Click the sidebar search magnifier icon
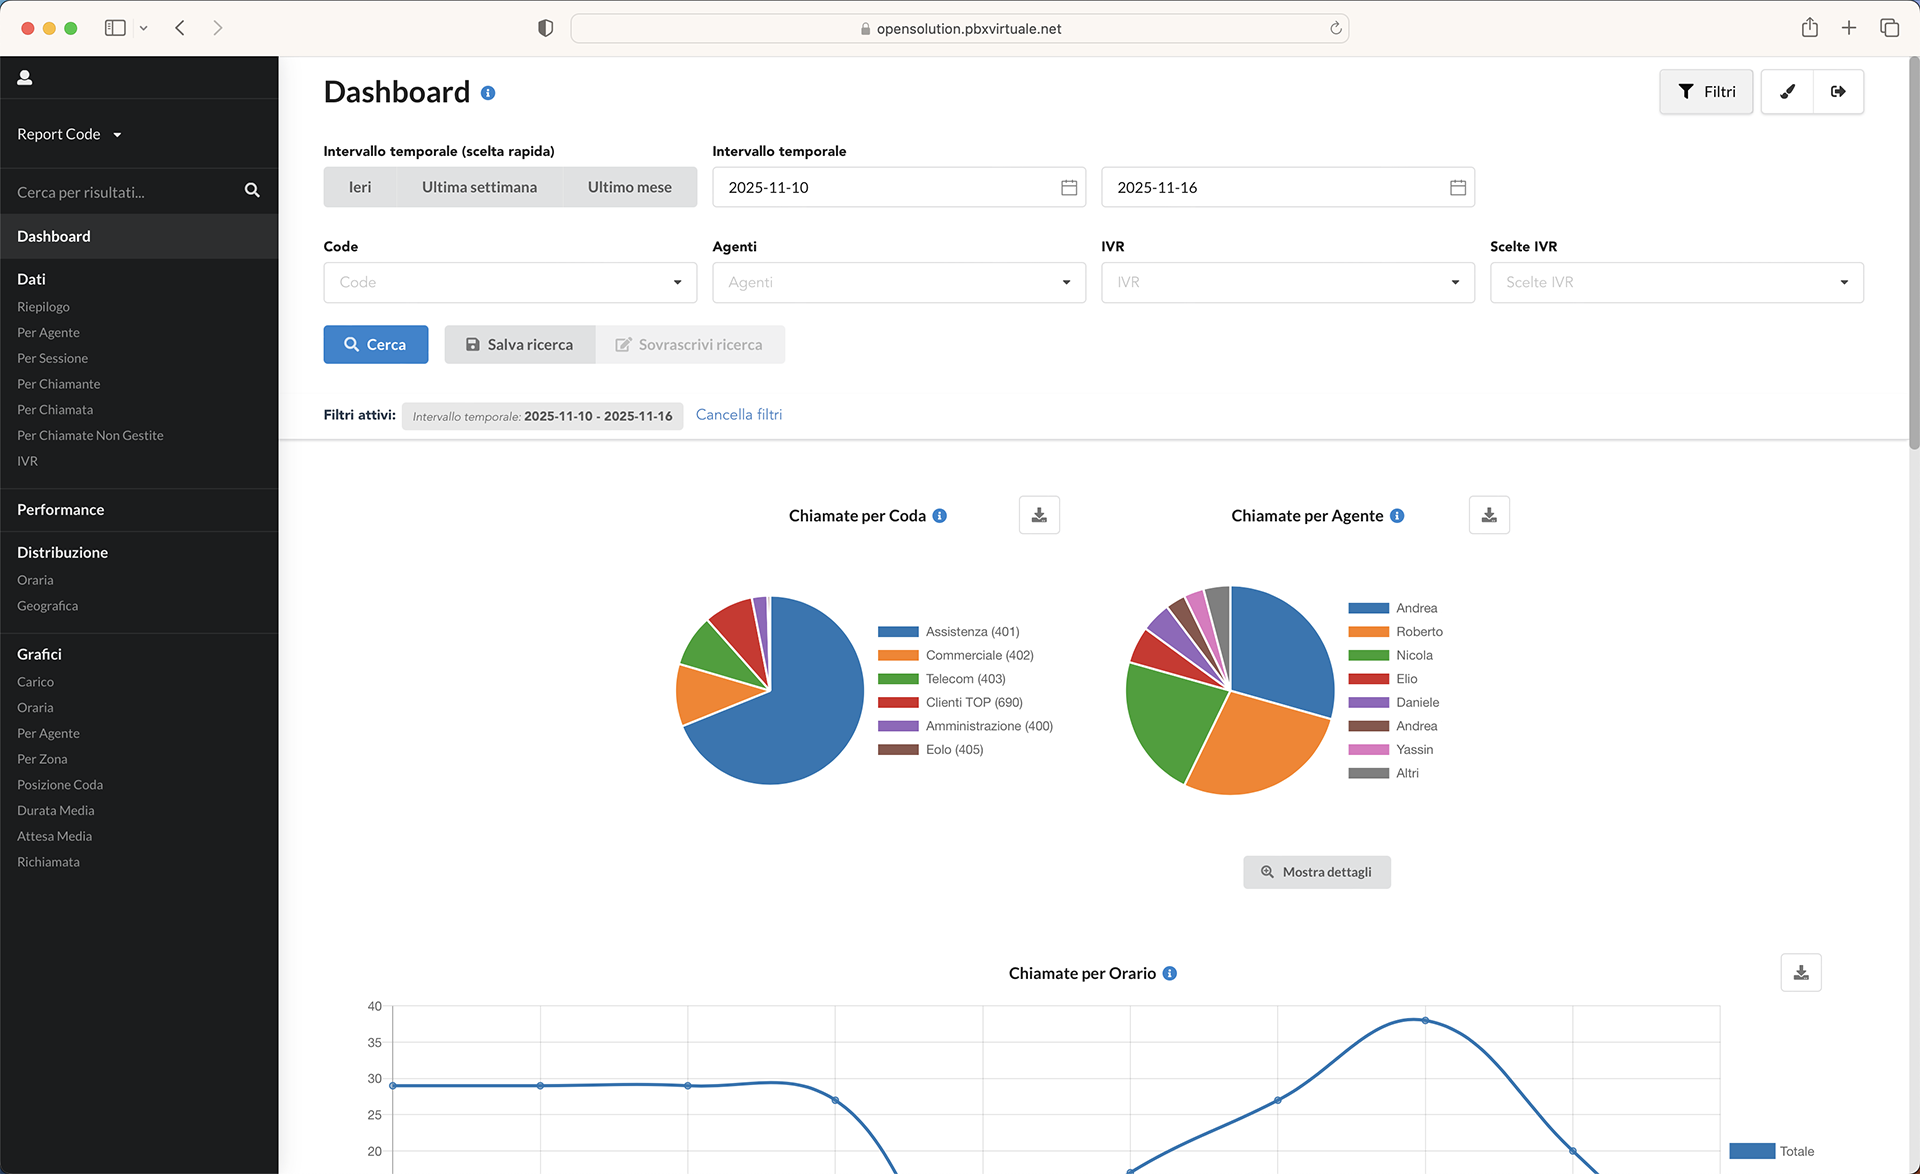The height and width of the screenshot is (1174, 1920). tap(252, 190)
